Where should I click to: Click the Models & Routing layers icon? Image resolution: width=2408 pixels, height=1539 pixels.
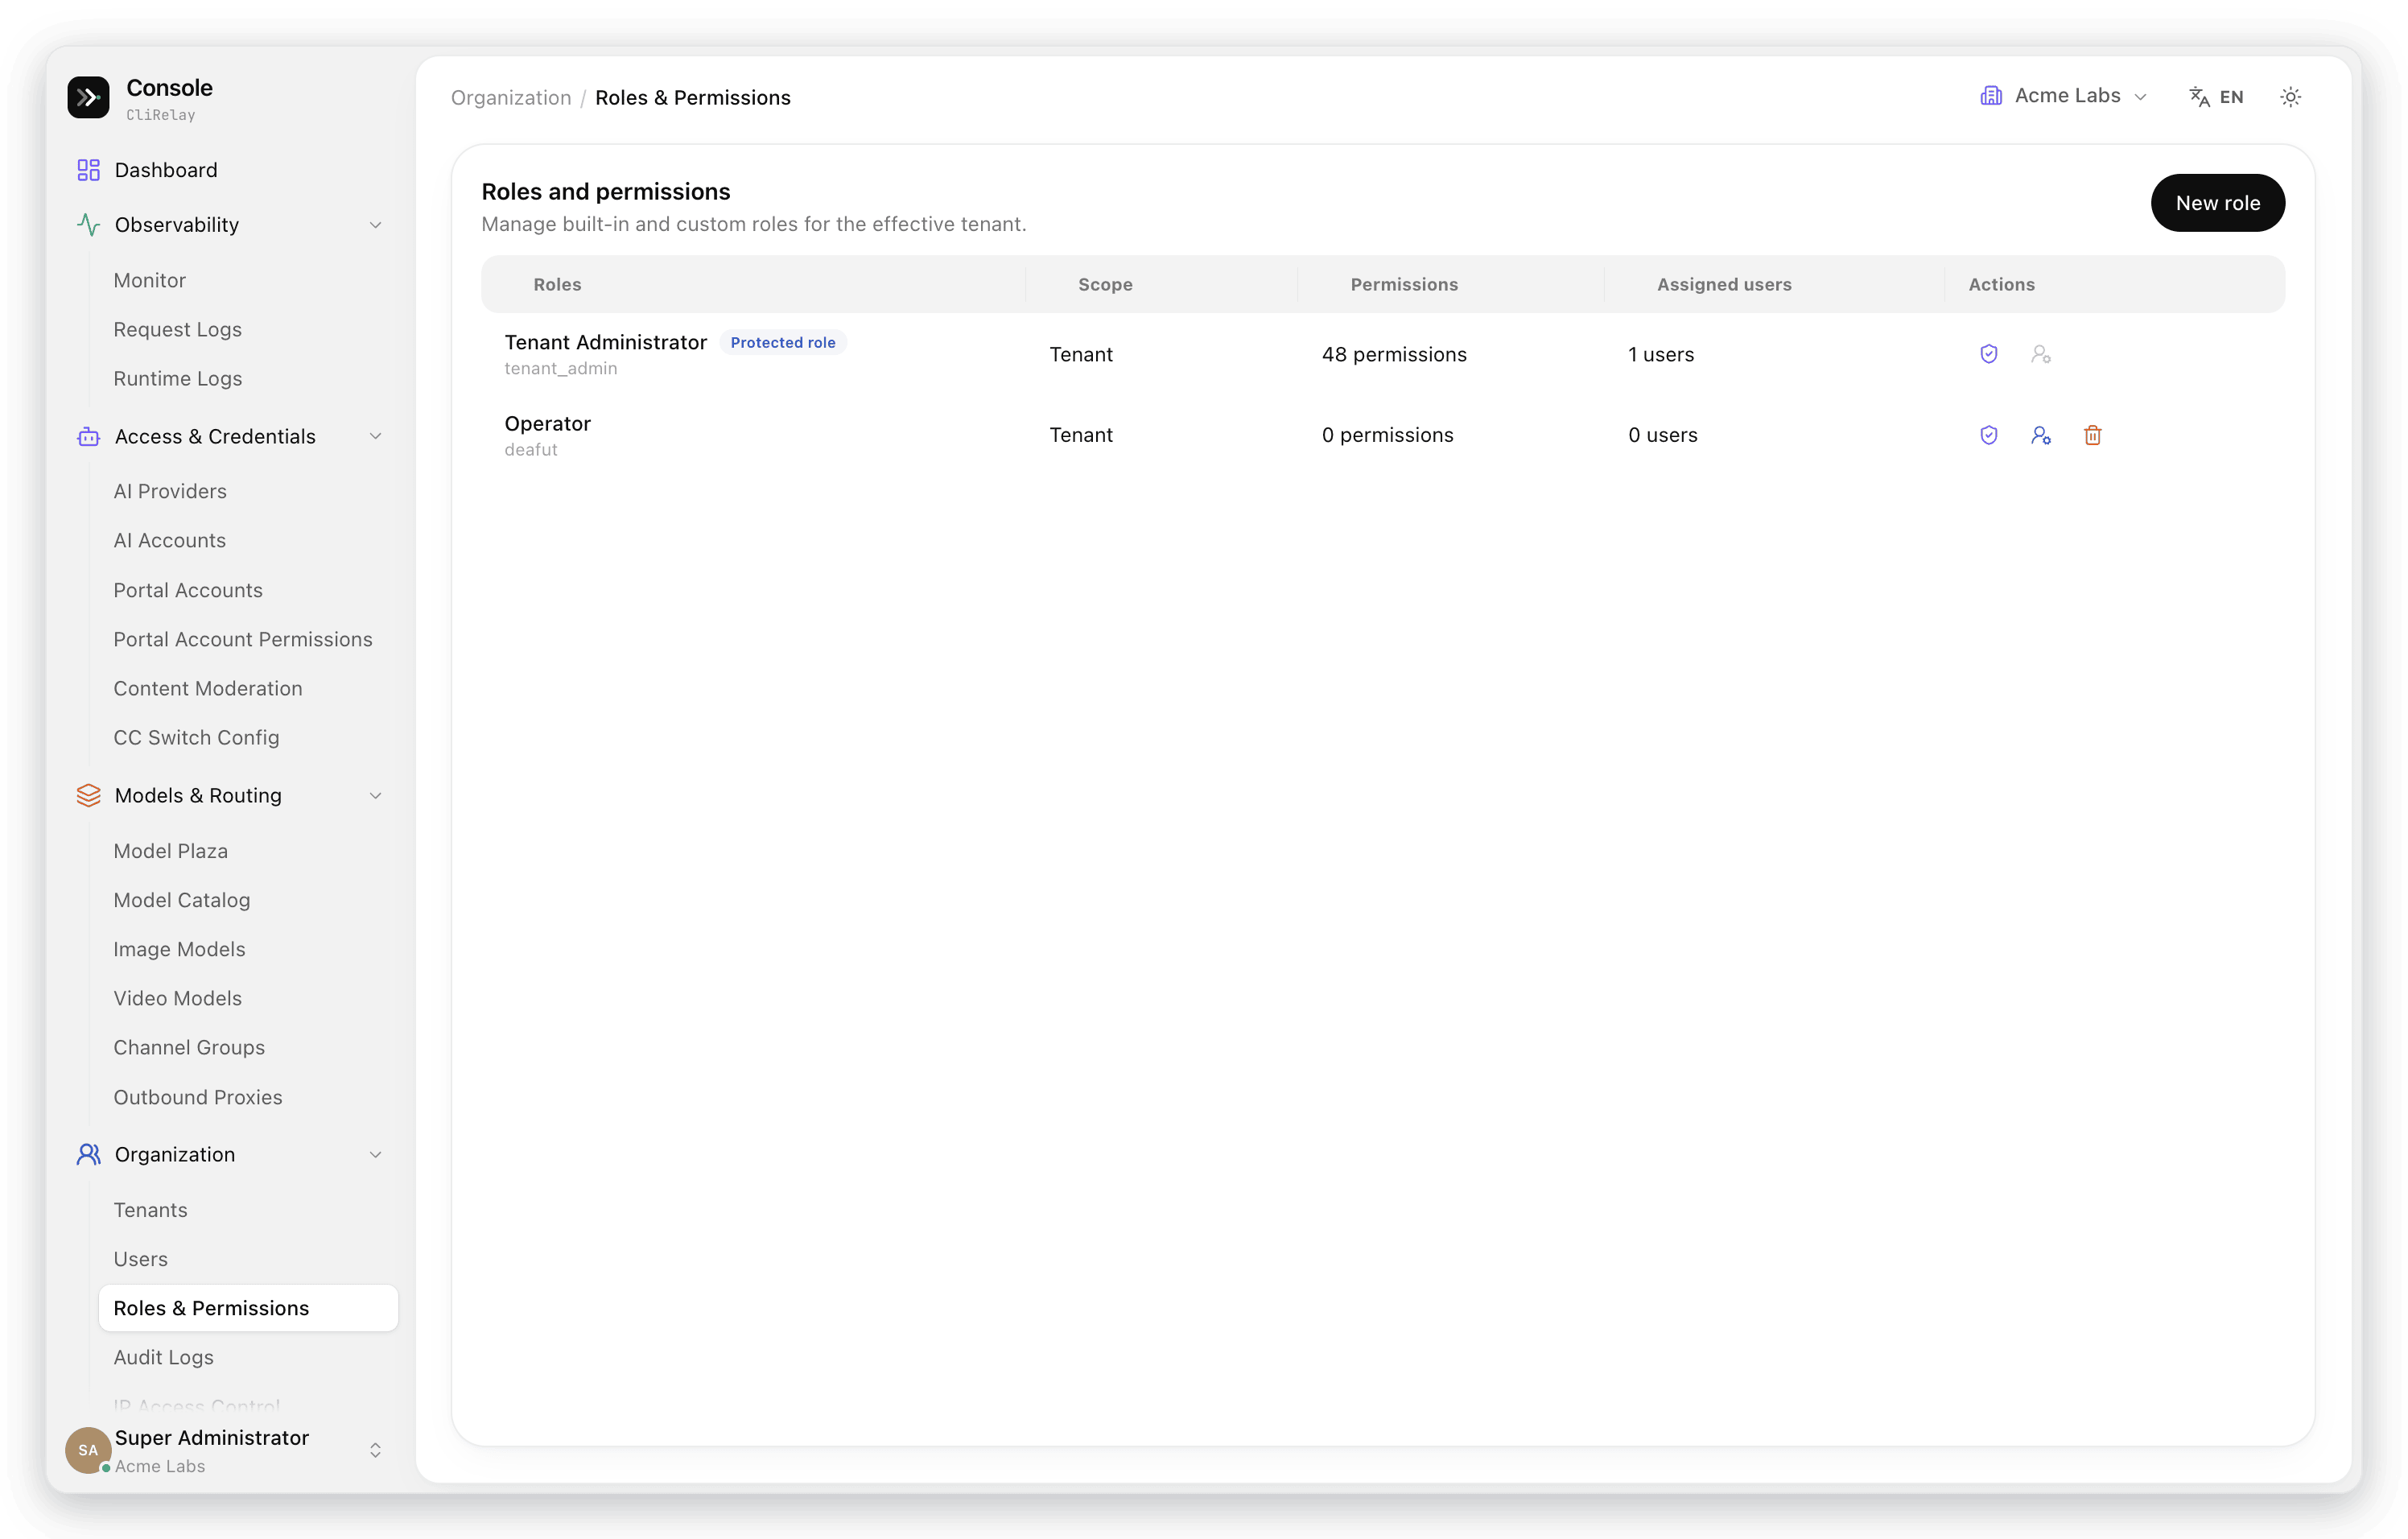(x=88, y=796)
